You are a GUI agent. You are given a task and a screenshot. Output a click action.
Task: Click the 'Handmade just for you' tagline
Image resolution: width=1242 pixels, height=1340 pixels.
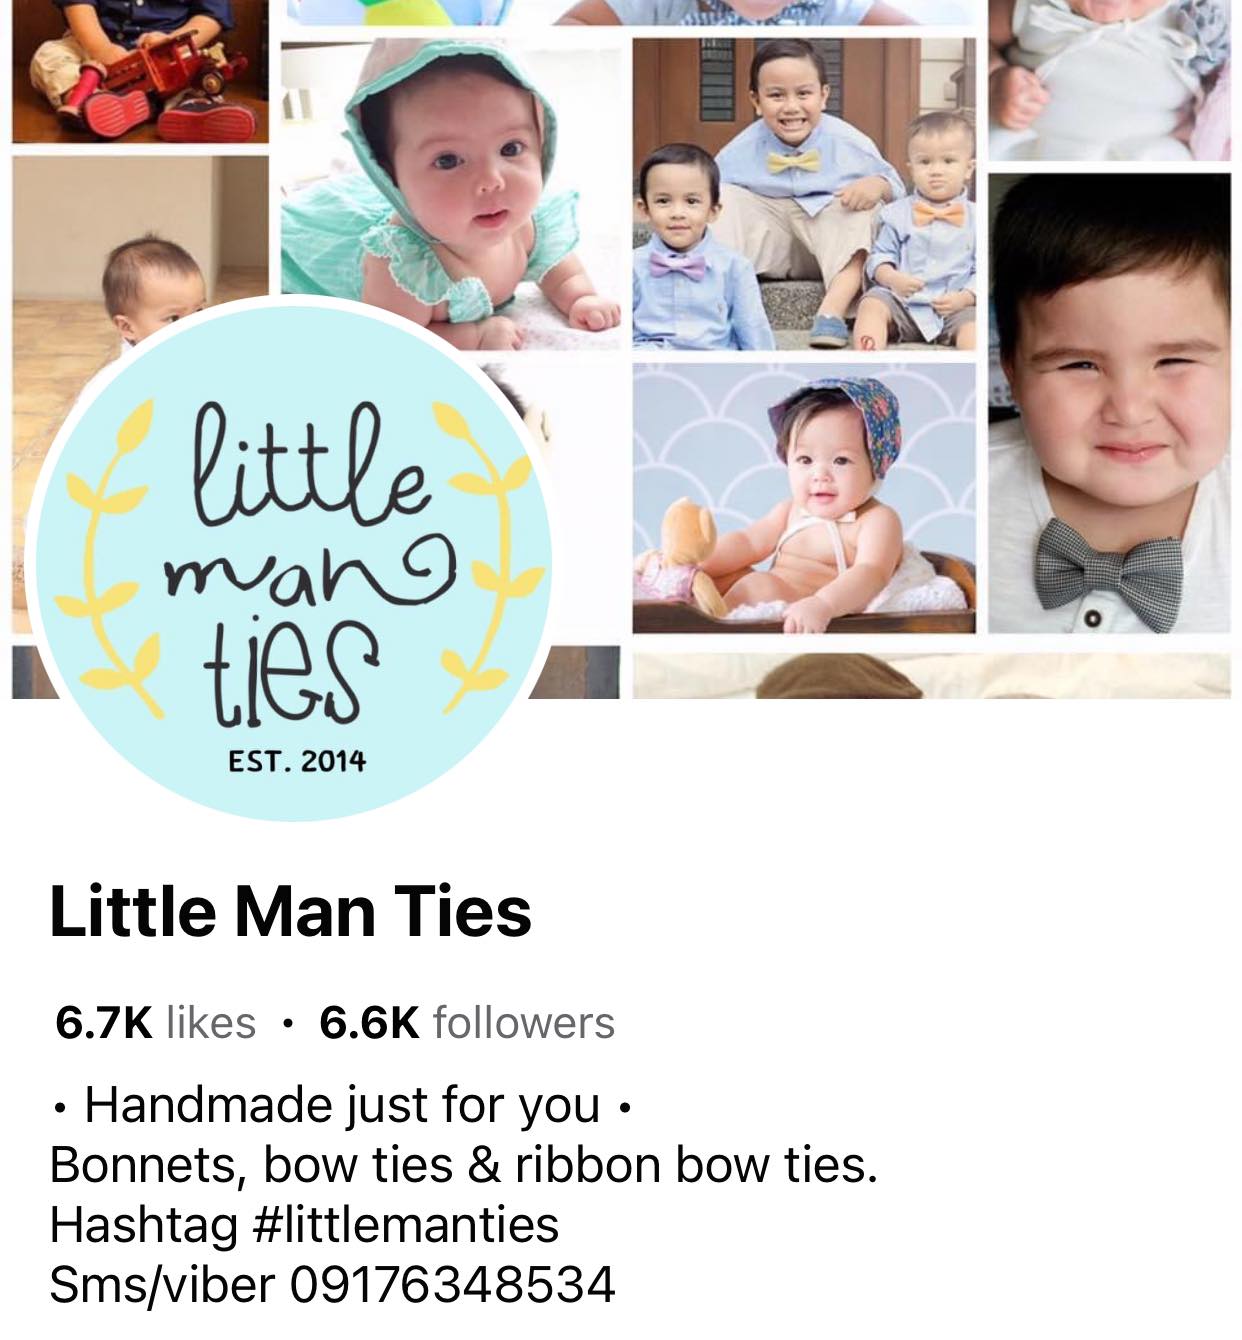coord(342,1105)
